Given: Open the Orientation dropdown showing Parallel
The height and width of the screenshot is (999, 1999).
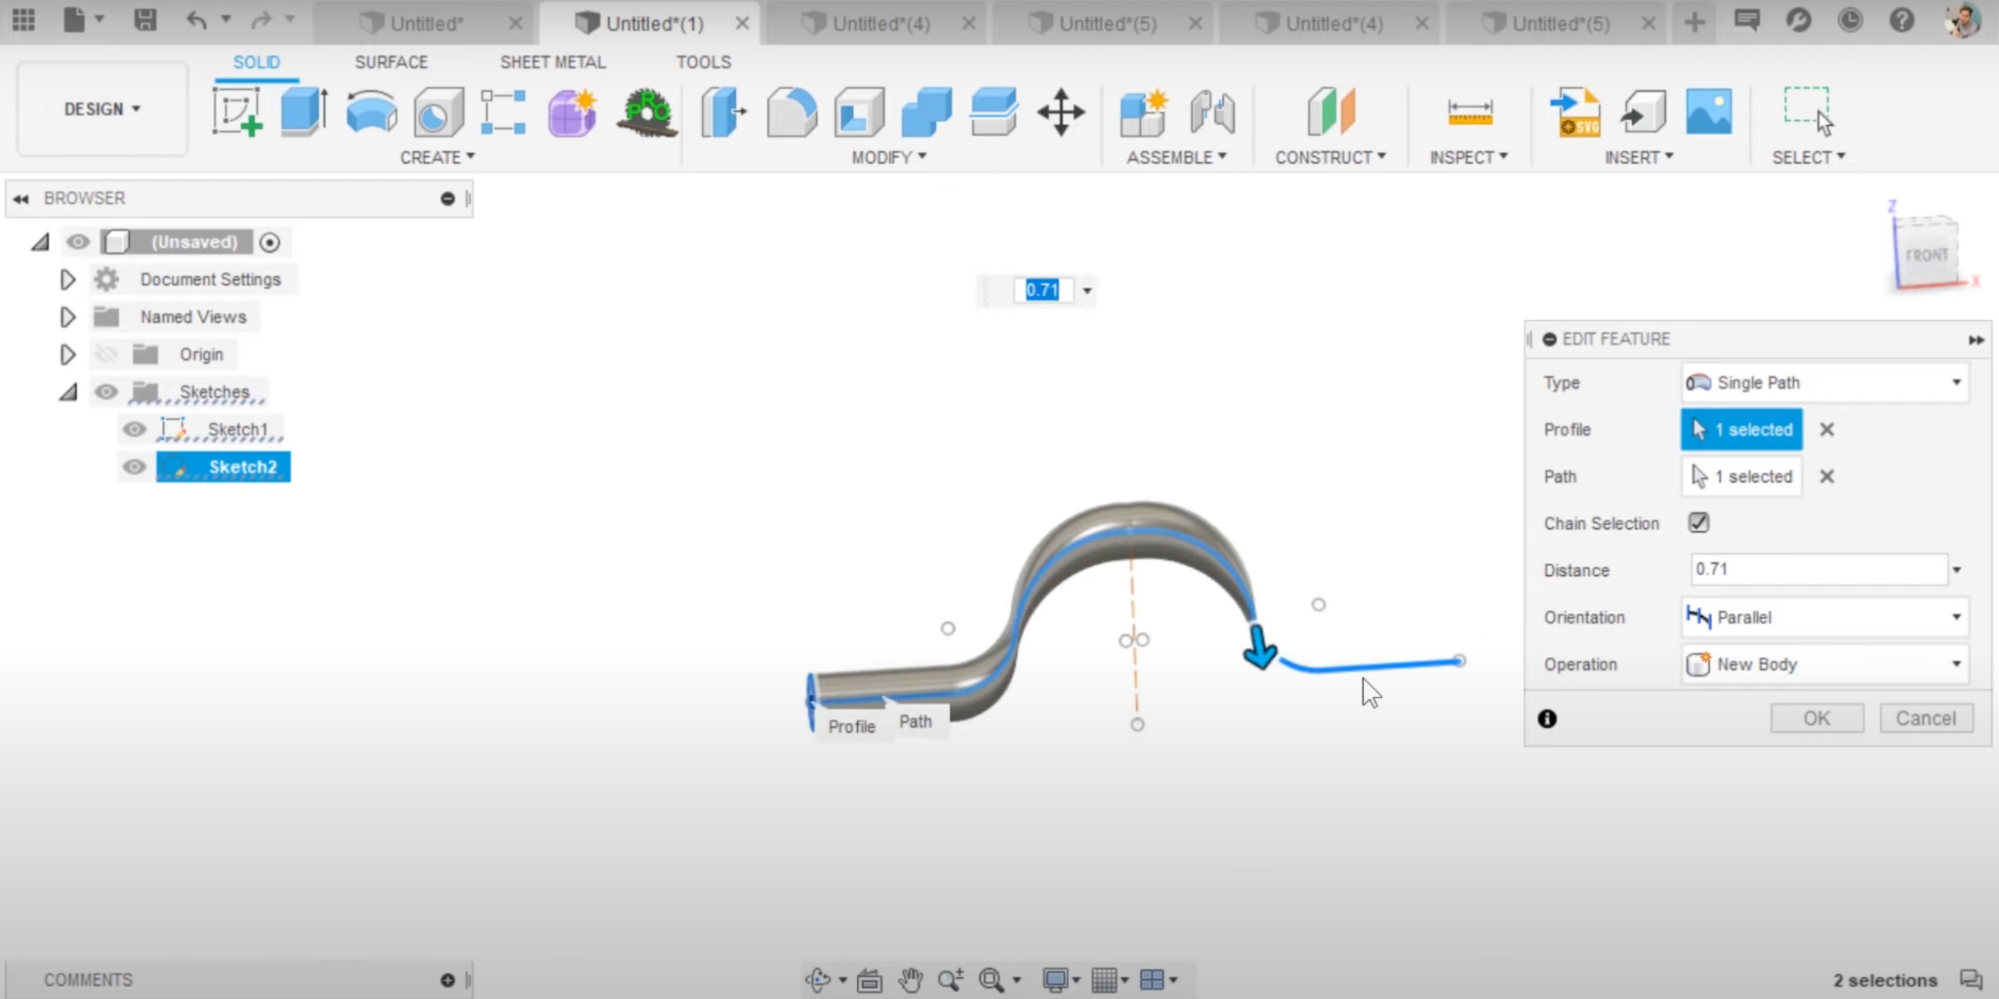Looking at the screenshot, I should (x=1824, y=617).
